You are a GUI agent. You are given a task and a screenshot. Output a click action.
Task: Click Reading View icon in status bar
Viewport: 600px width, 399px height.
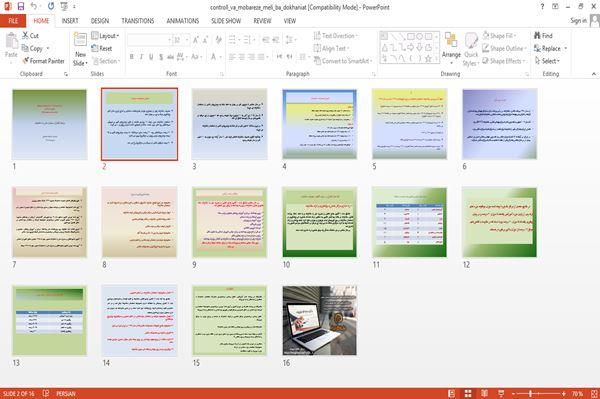click(x=484, y=393)
